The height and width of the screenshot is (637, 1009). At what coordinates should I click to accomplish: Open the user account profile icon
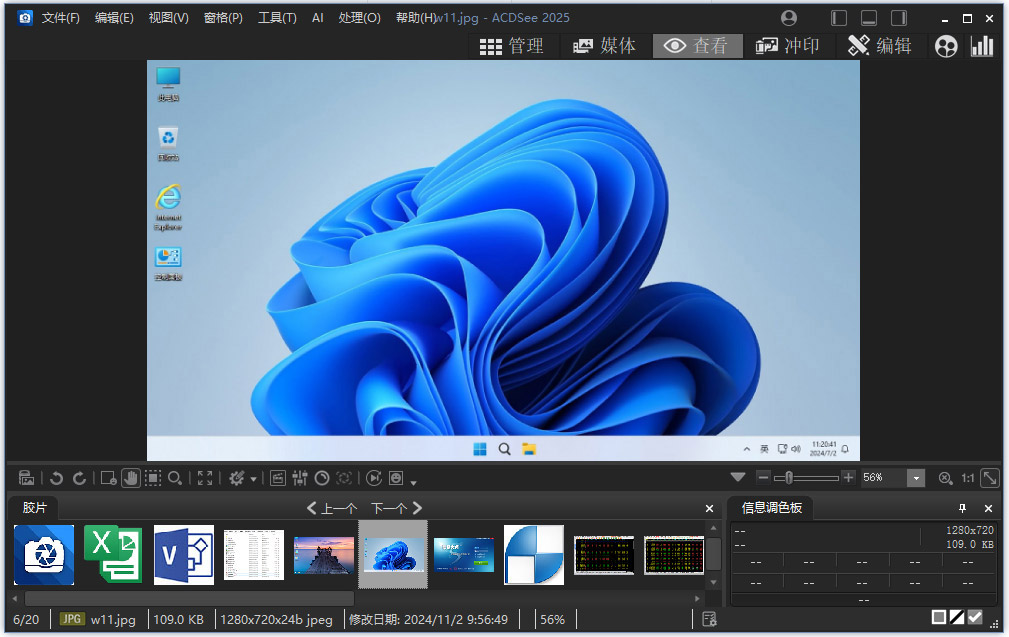pyautogui.click(x=789, y=18)
